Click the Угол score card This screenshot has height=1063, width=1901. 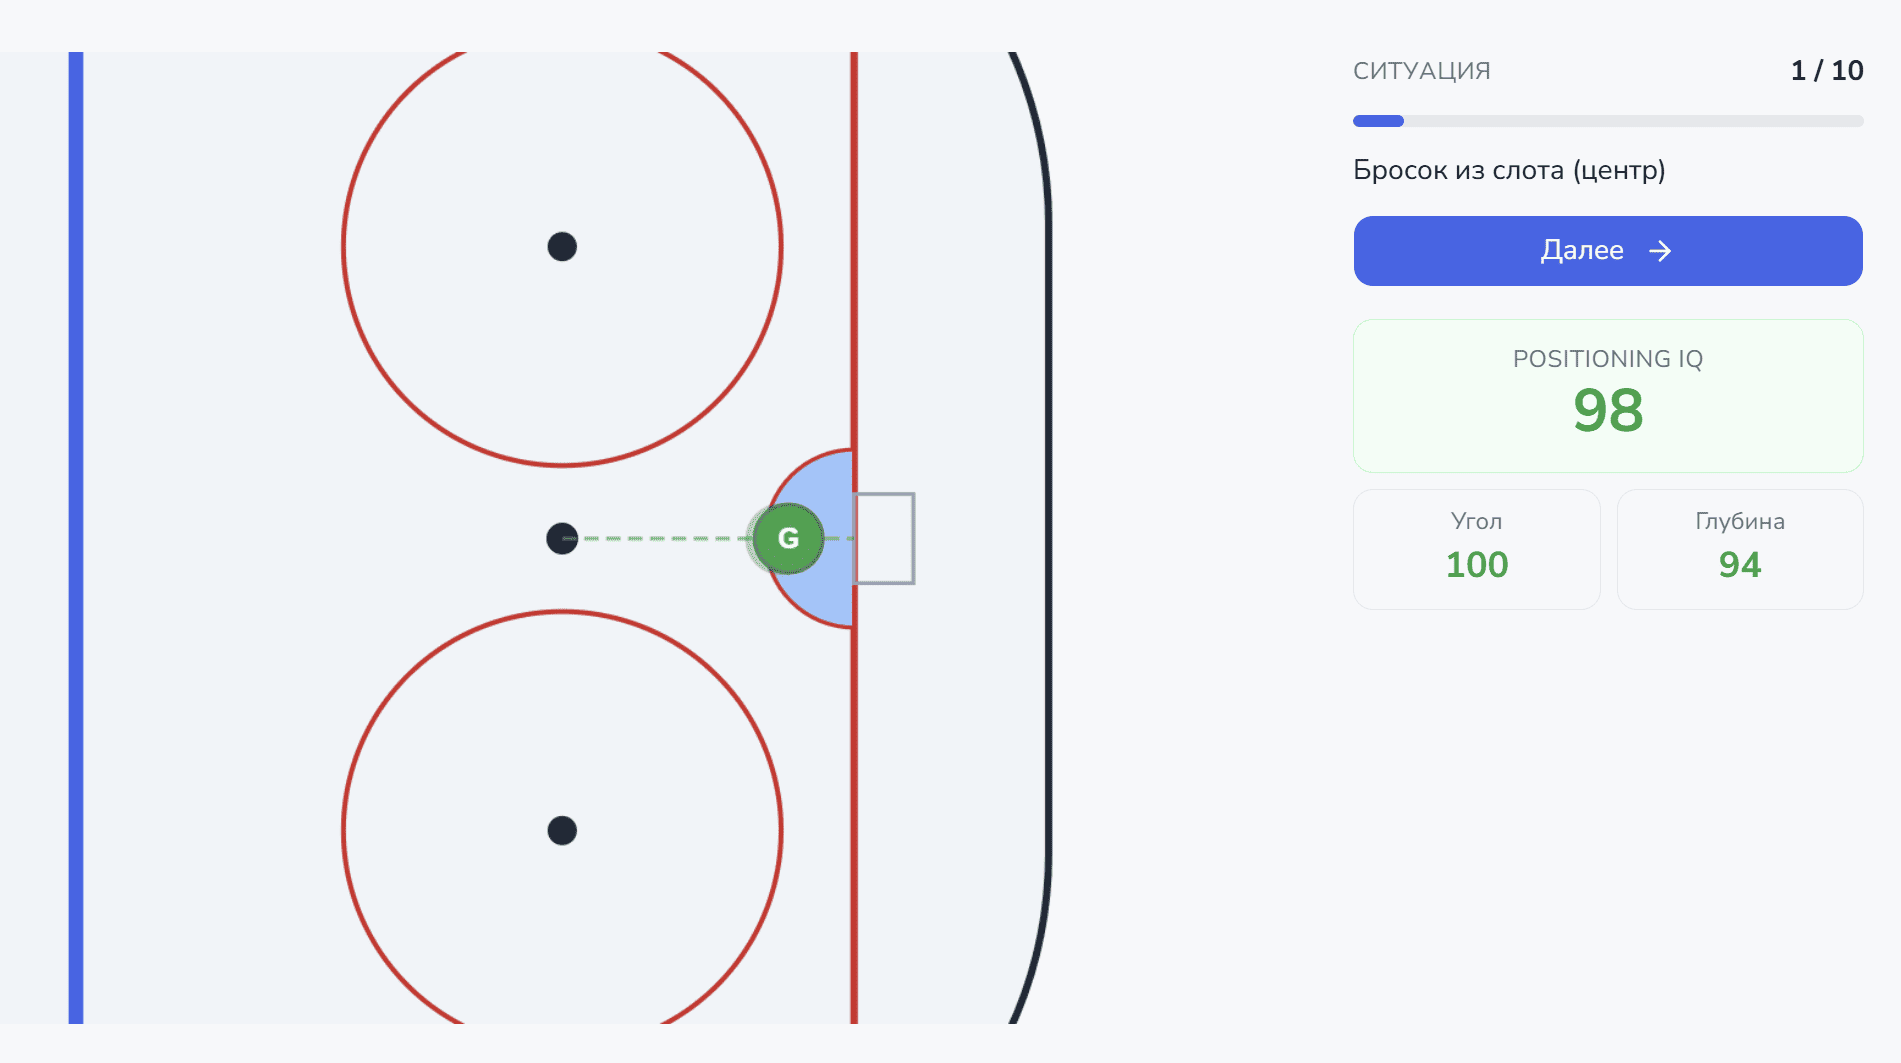click(1477, 549)
